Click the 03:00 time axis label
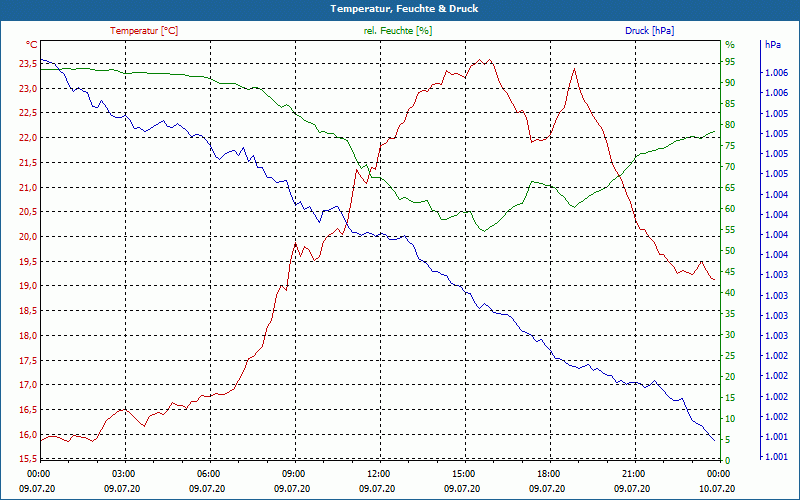 tap(123, 474)
